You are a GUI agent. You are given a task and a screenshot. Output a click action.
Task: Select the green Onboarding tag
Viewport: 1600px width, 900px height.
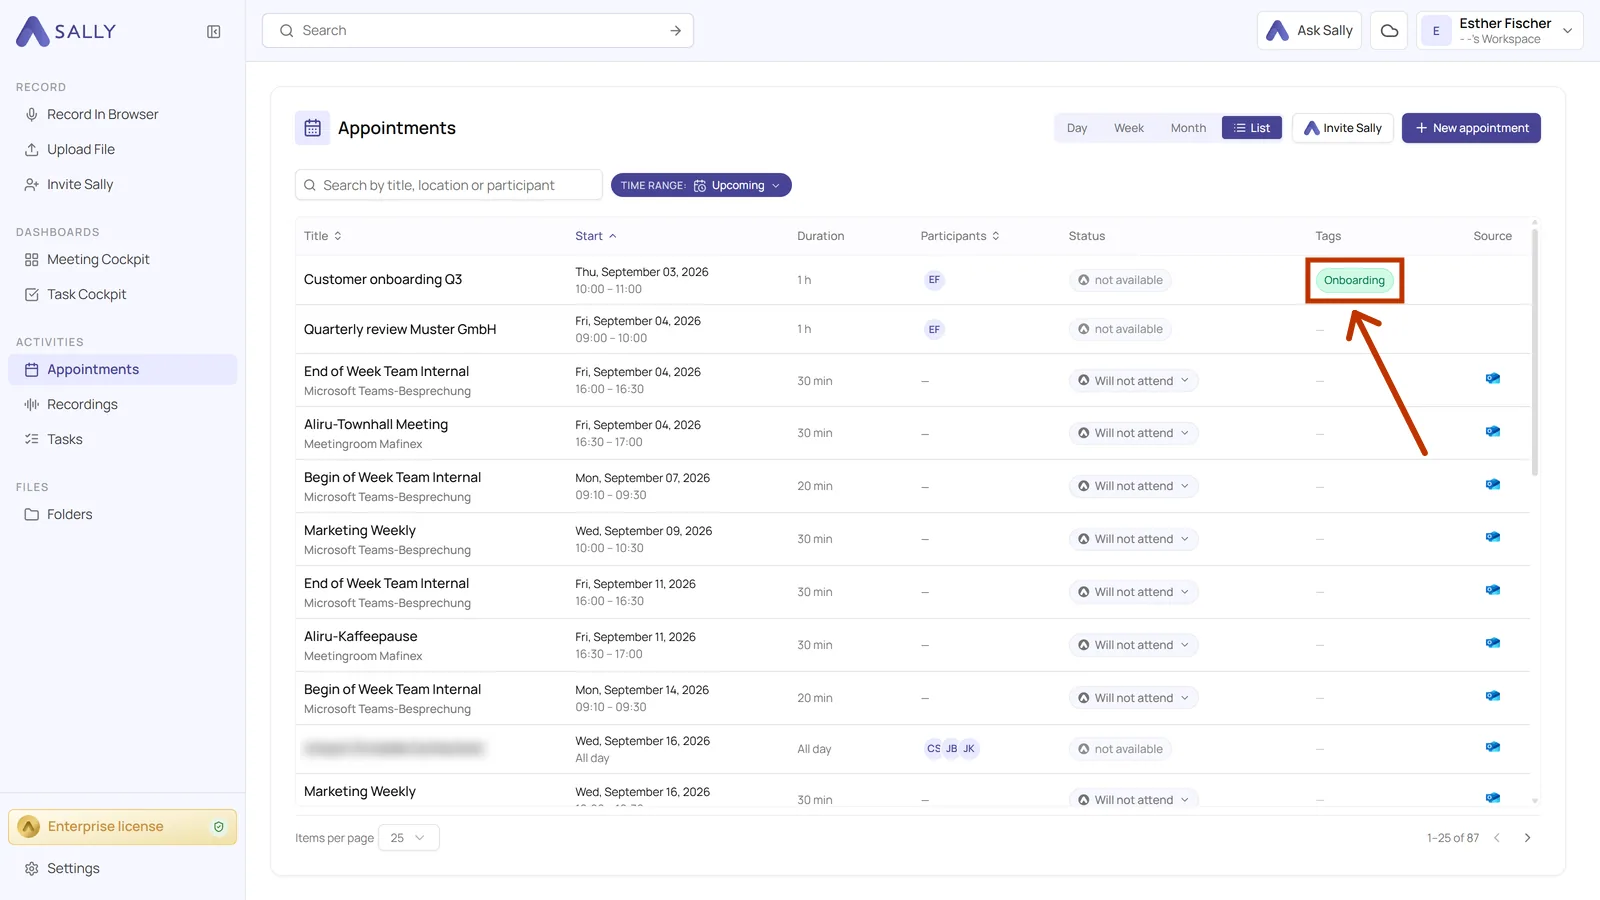coord(1354,280)
